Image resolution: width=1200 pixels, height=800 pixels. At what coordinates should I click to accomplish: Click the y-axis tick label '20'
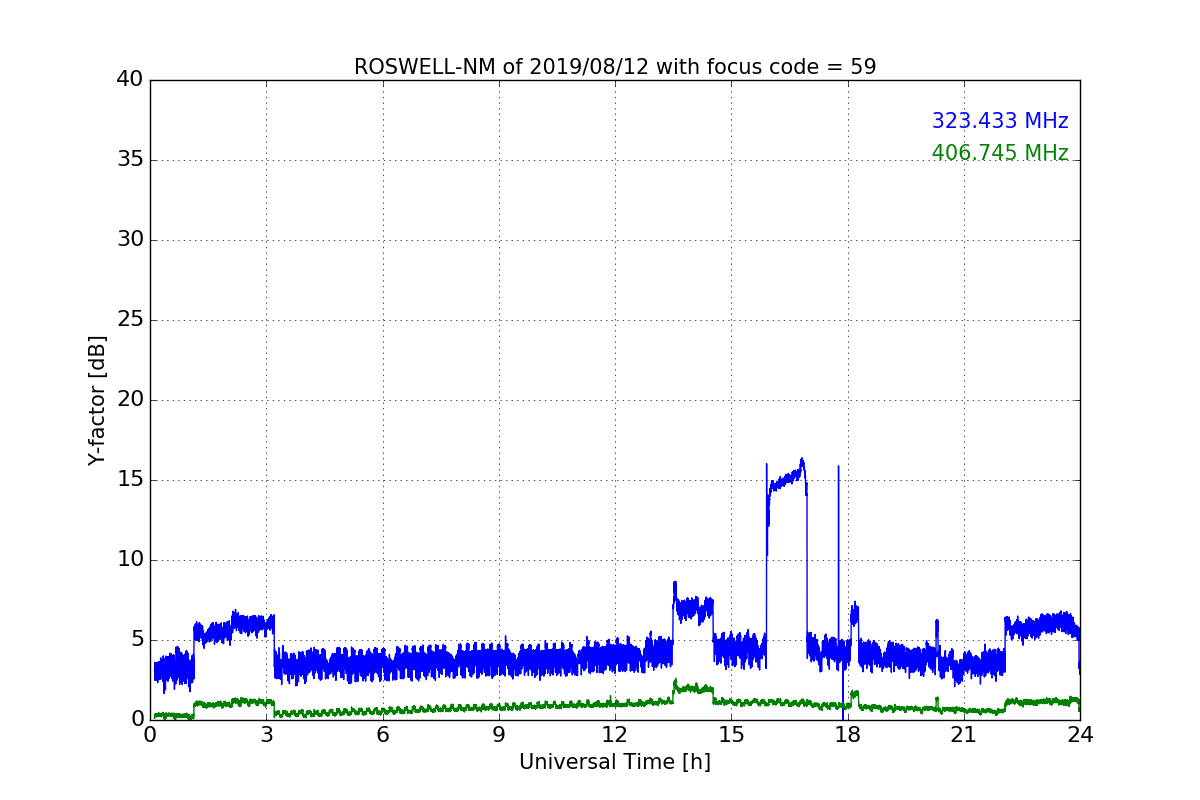pyautogui.click(x=130, y=400)
